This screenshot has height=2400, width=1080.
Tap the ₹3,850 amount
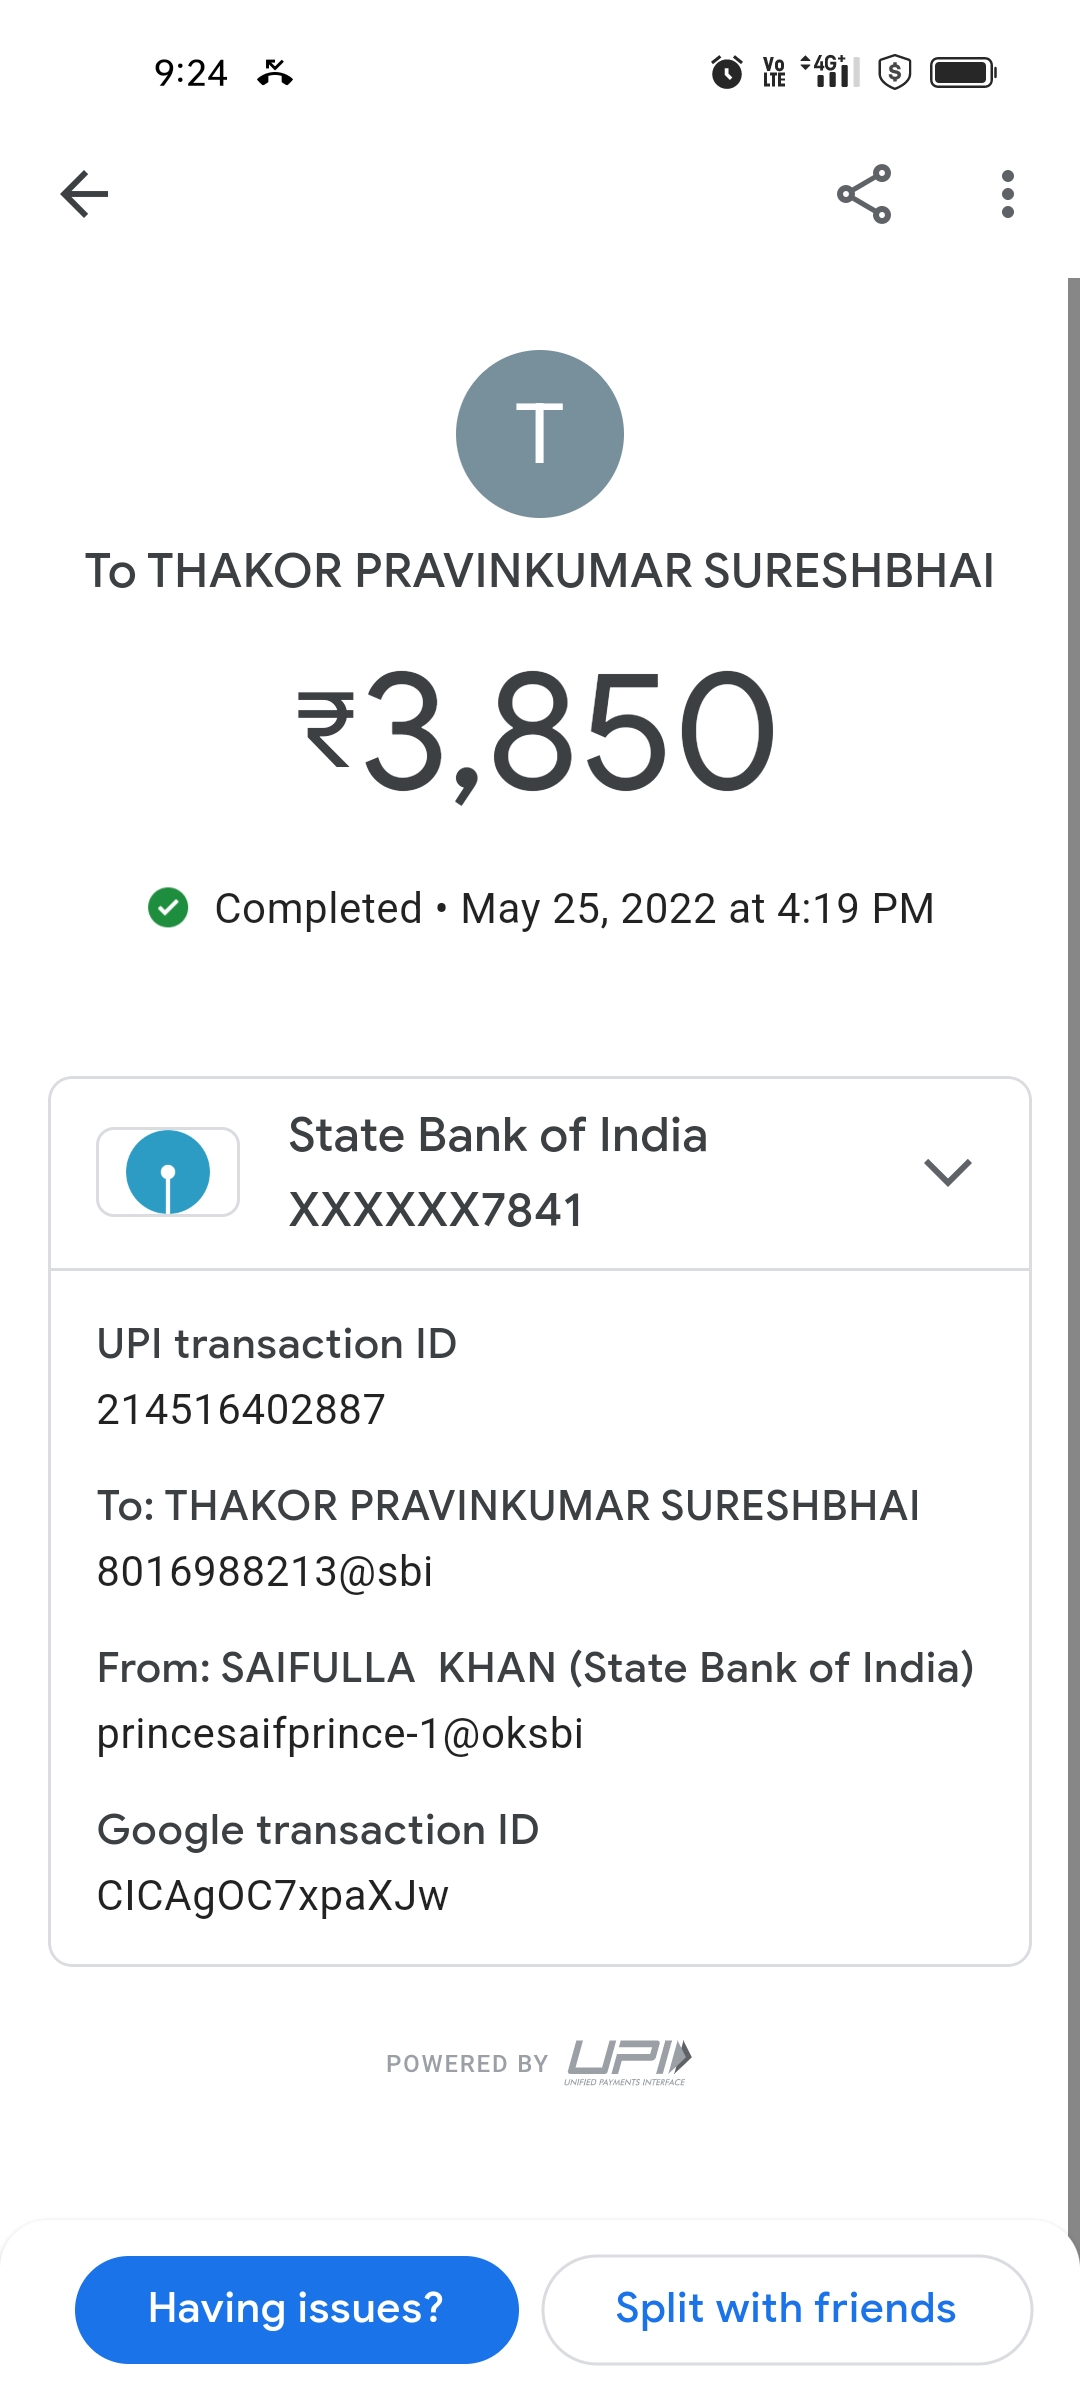(540, 732)
